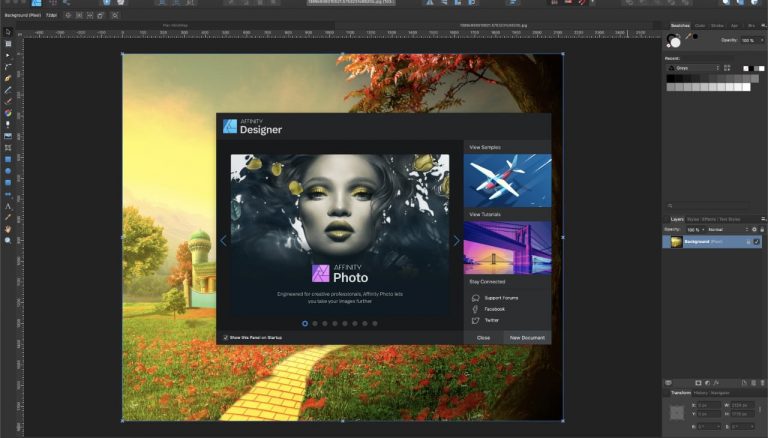This screenshot has height=438, width=768.
Task: Click the New Document button
Action: coord(527,338)
